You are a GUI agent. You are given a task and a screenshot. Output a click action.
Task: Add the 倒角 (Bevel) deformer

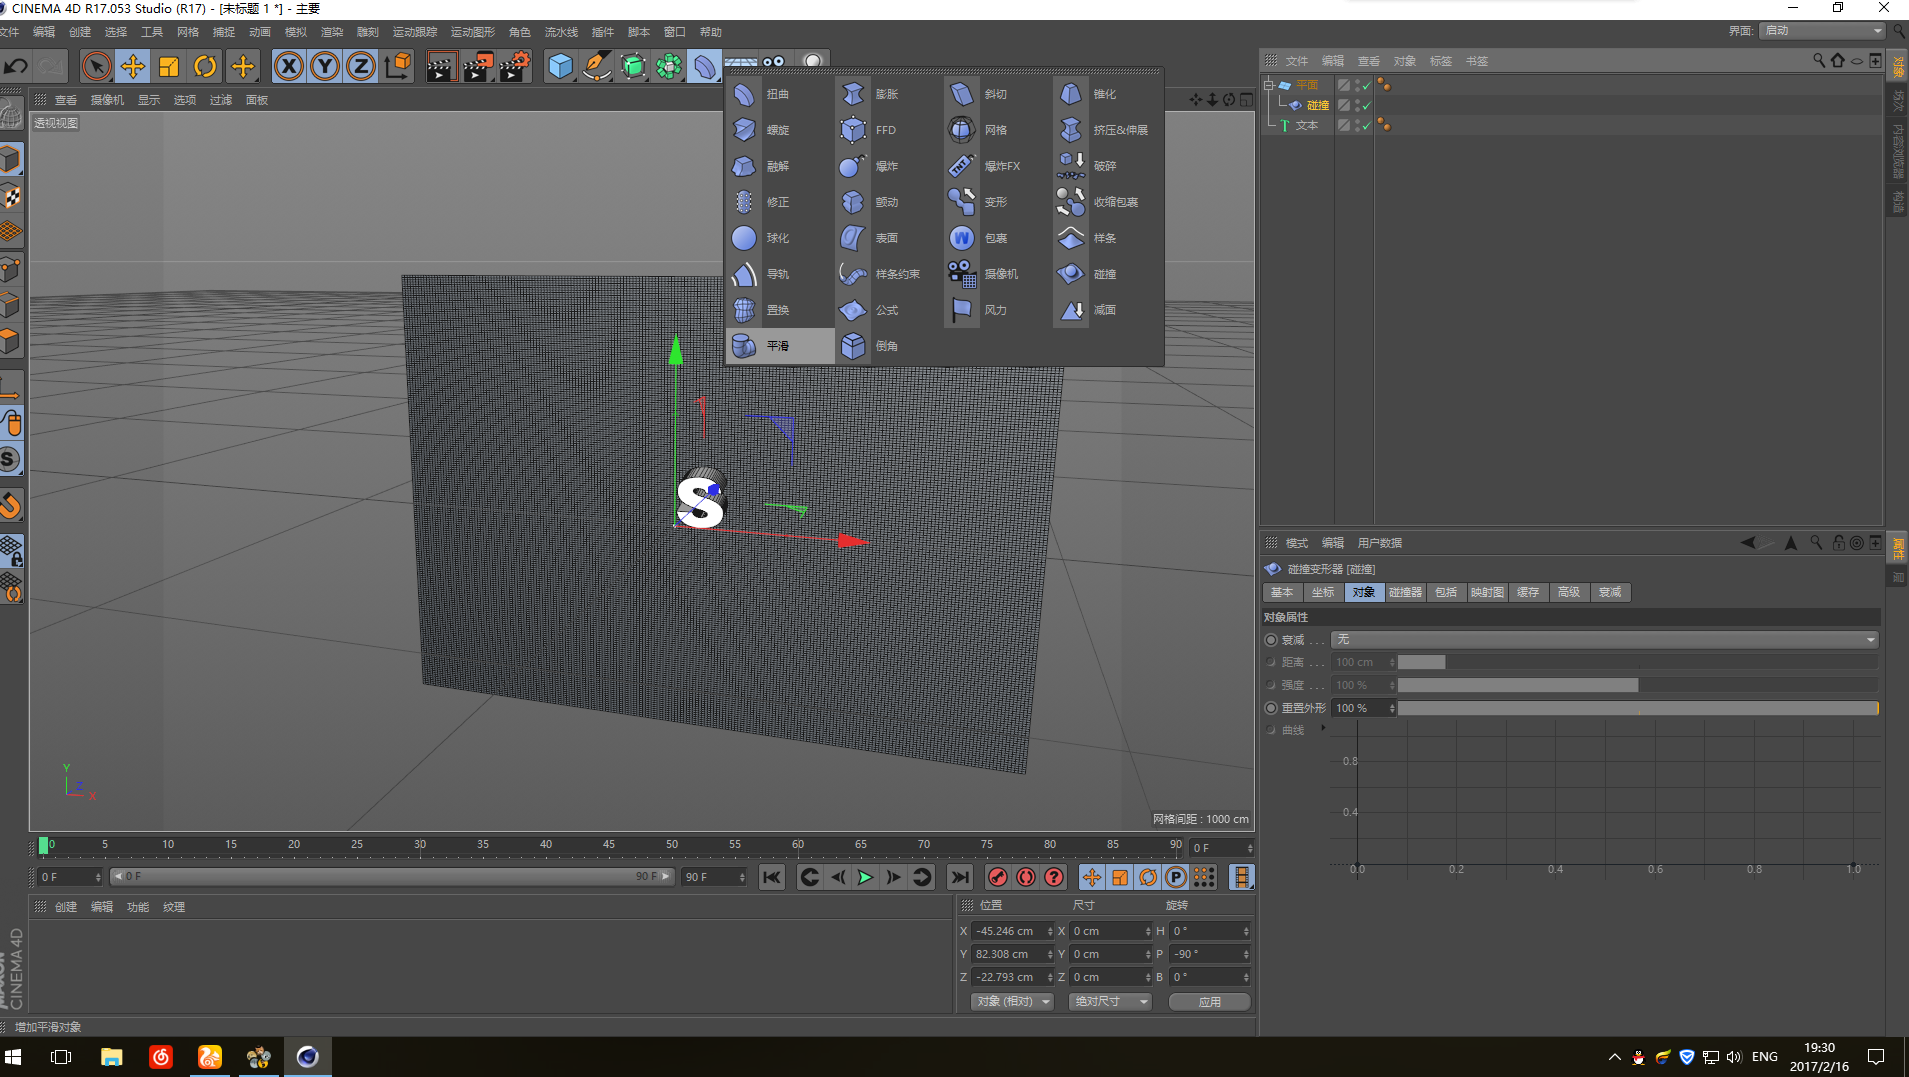point(853,346)
